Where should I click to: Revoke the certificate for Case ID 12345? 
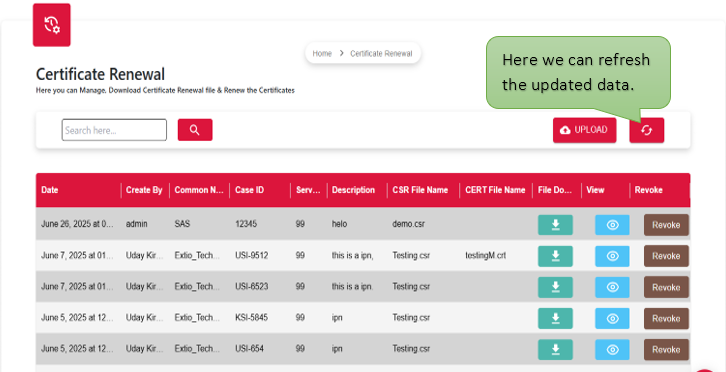click(666, 225)
